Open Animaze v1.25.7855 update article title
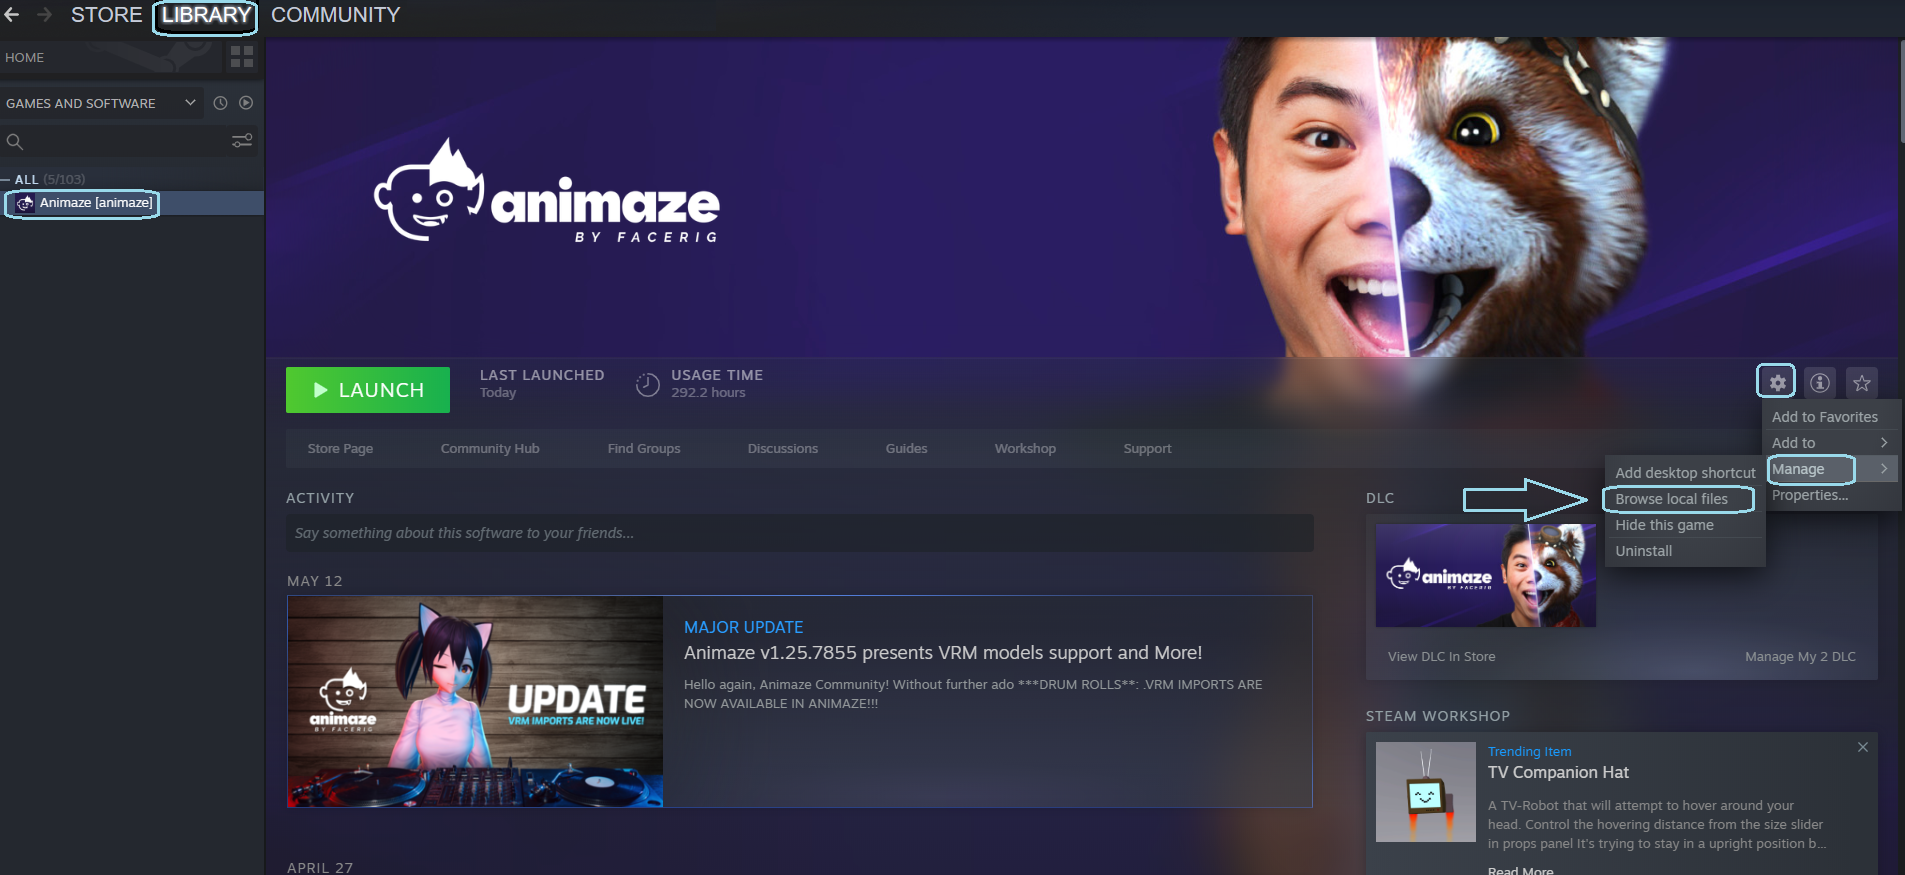The height and width of the screenshot is (875, 1905). pos(943,652)
